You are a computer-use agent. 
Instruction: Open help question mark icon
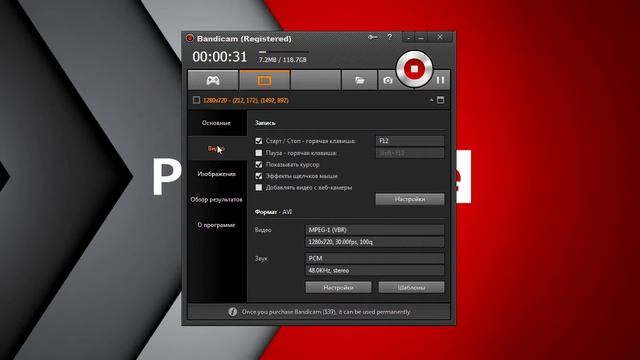pyautogui.click(x=390, y=37)
